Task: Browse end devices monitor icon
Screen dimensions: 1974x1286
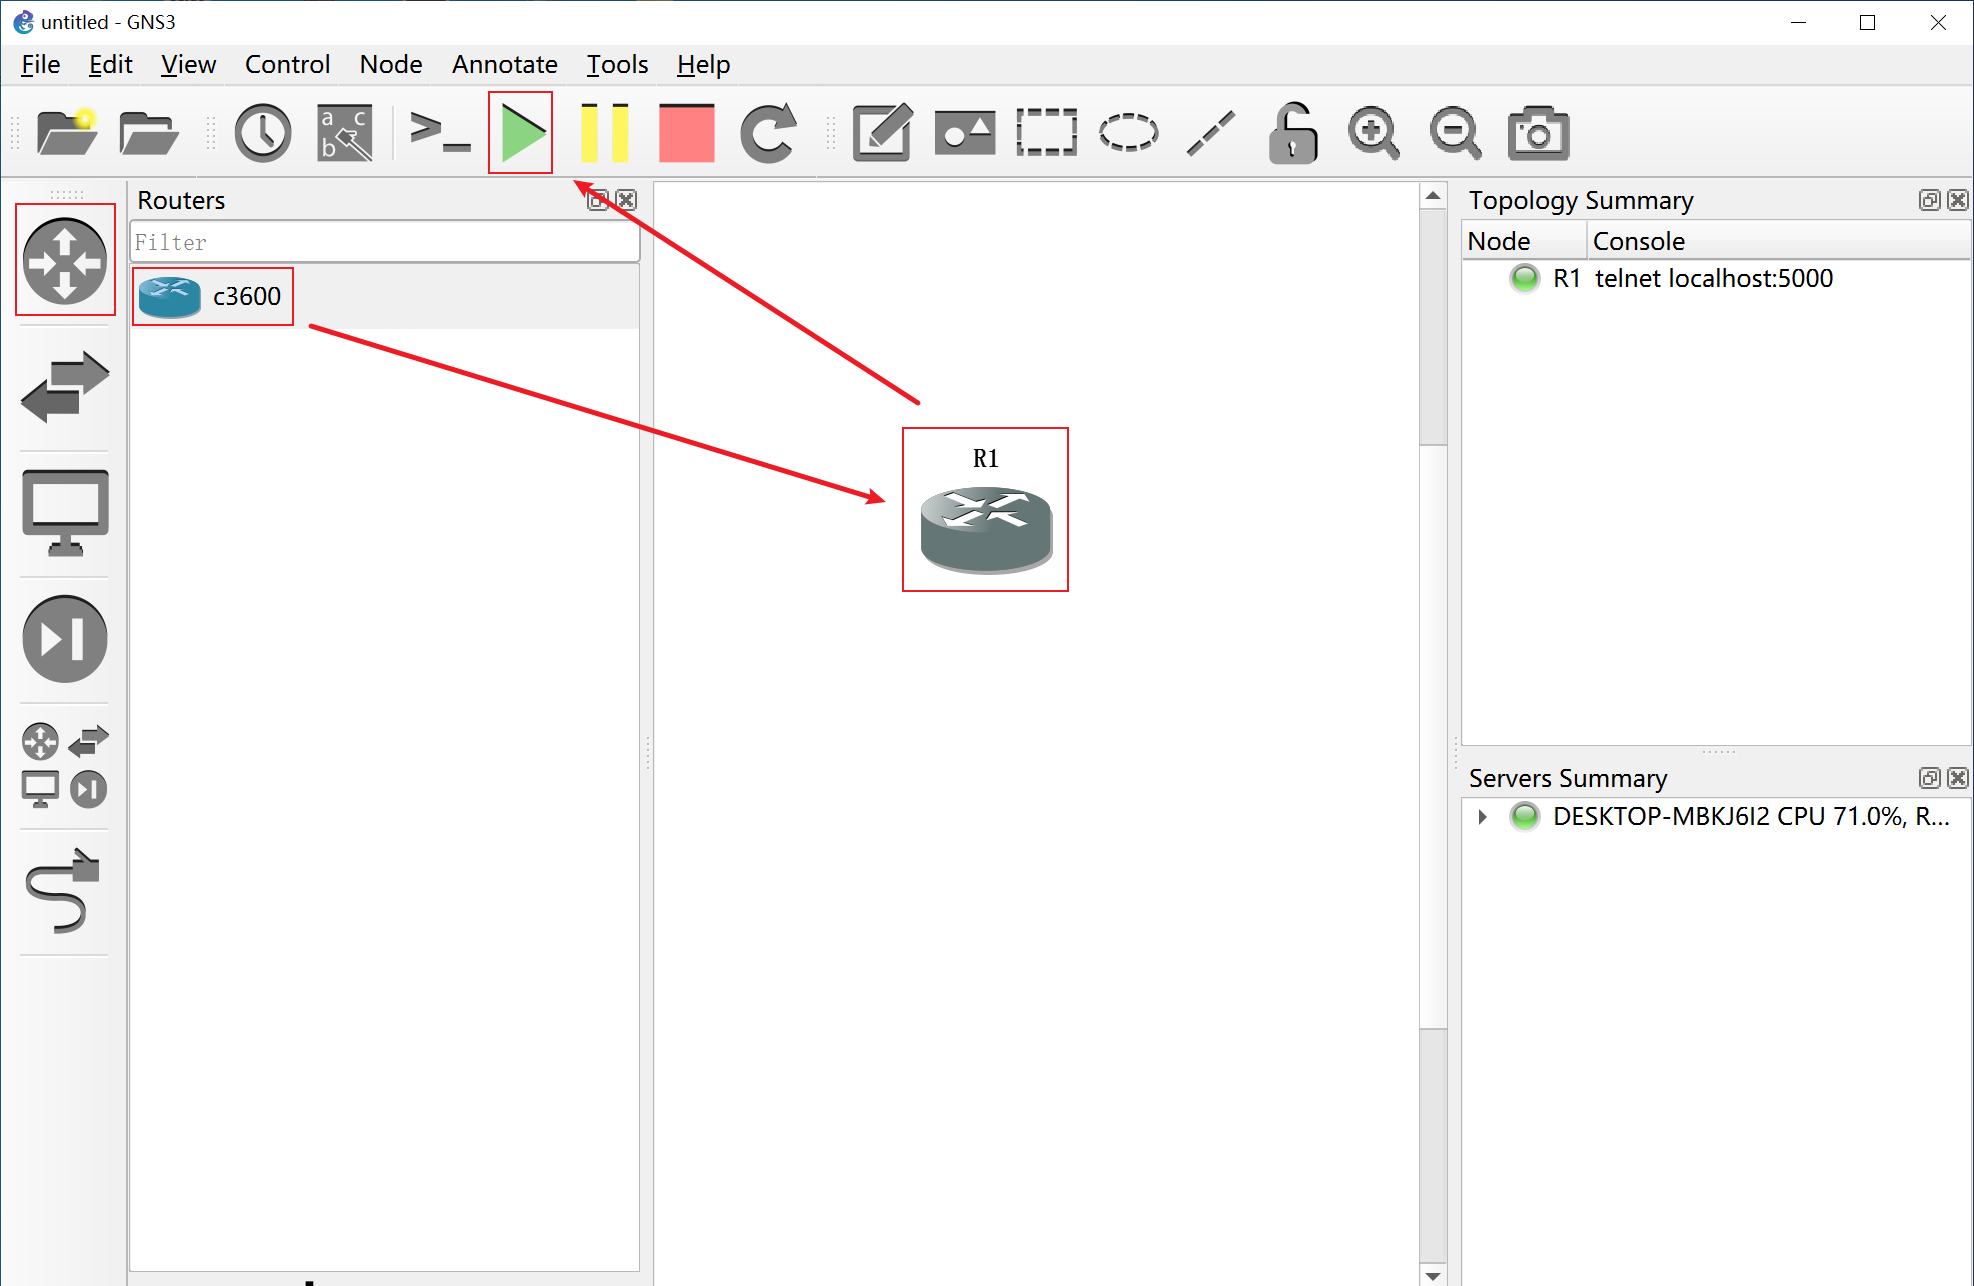Action: coord(65,512)
